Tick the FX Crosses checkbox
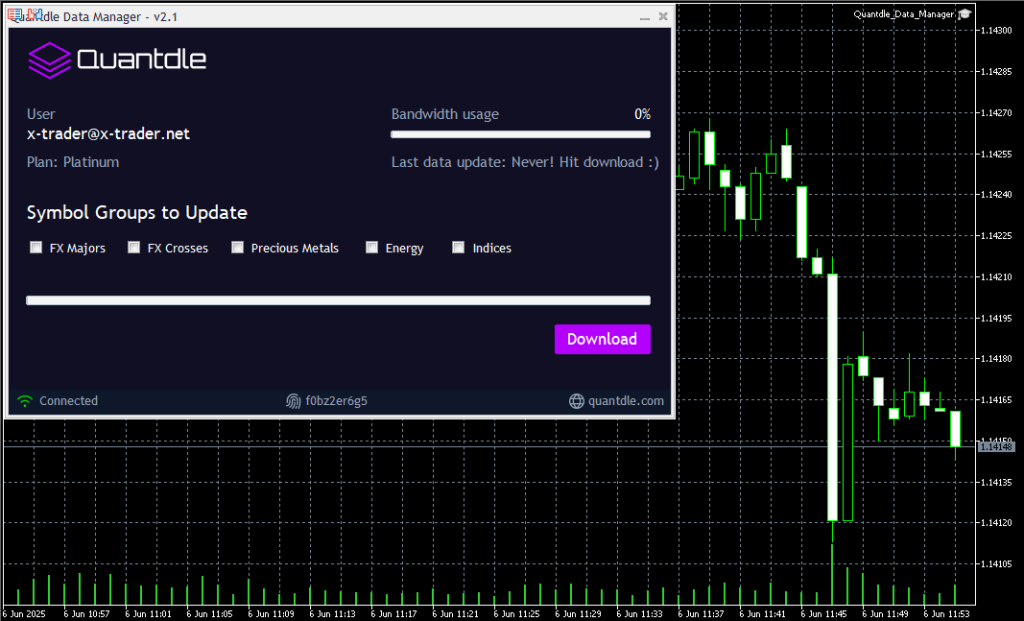1024x621 pixels. (x=134, y=247)
